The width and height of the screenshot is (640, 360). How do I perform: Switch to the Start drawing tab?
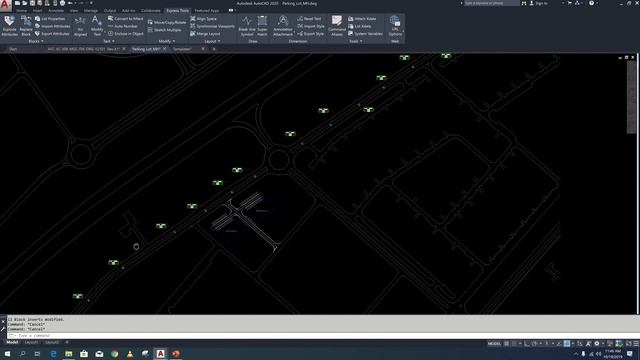(x=13, y=49)
